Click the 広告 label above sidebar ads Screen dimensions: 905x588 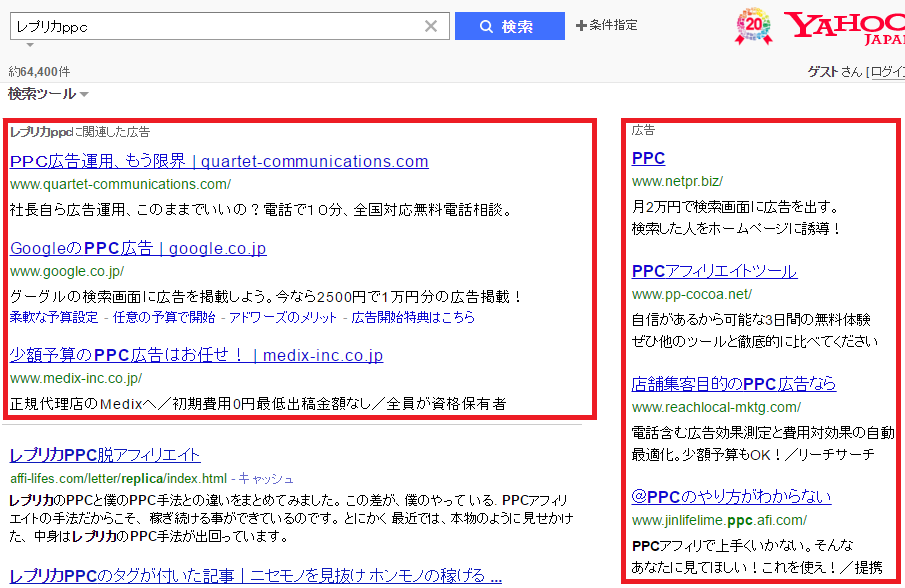(643, 130)
